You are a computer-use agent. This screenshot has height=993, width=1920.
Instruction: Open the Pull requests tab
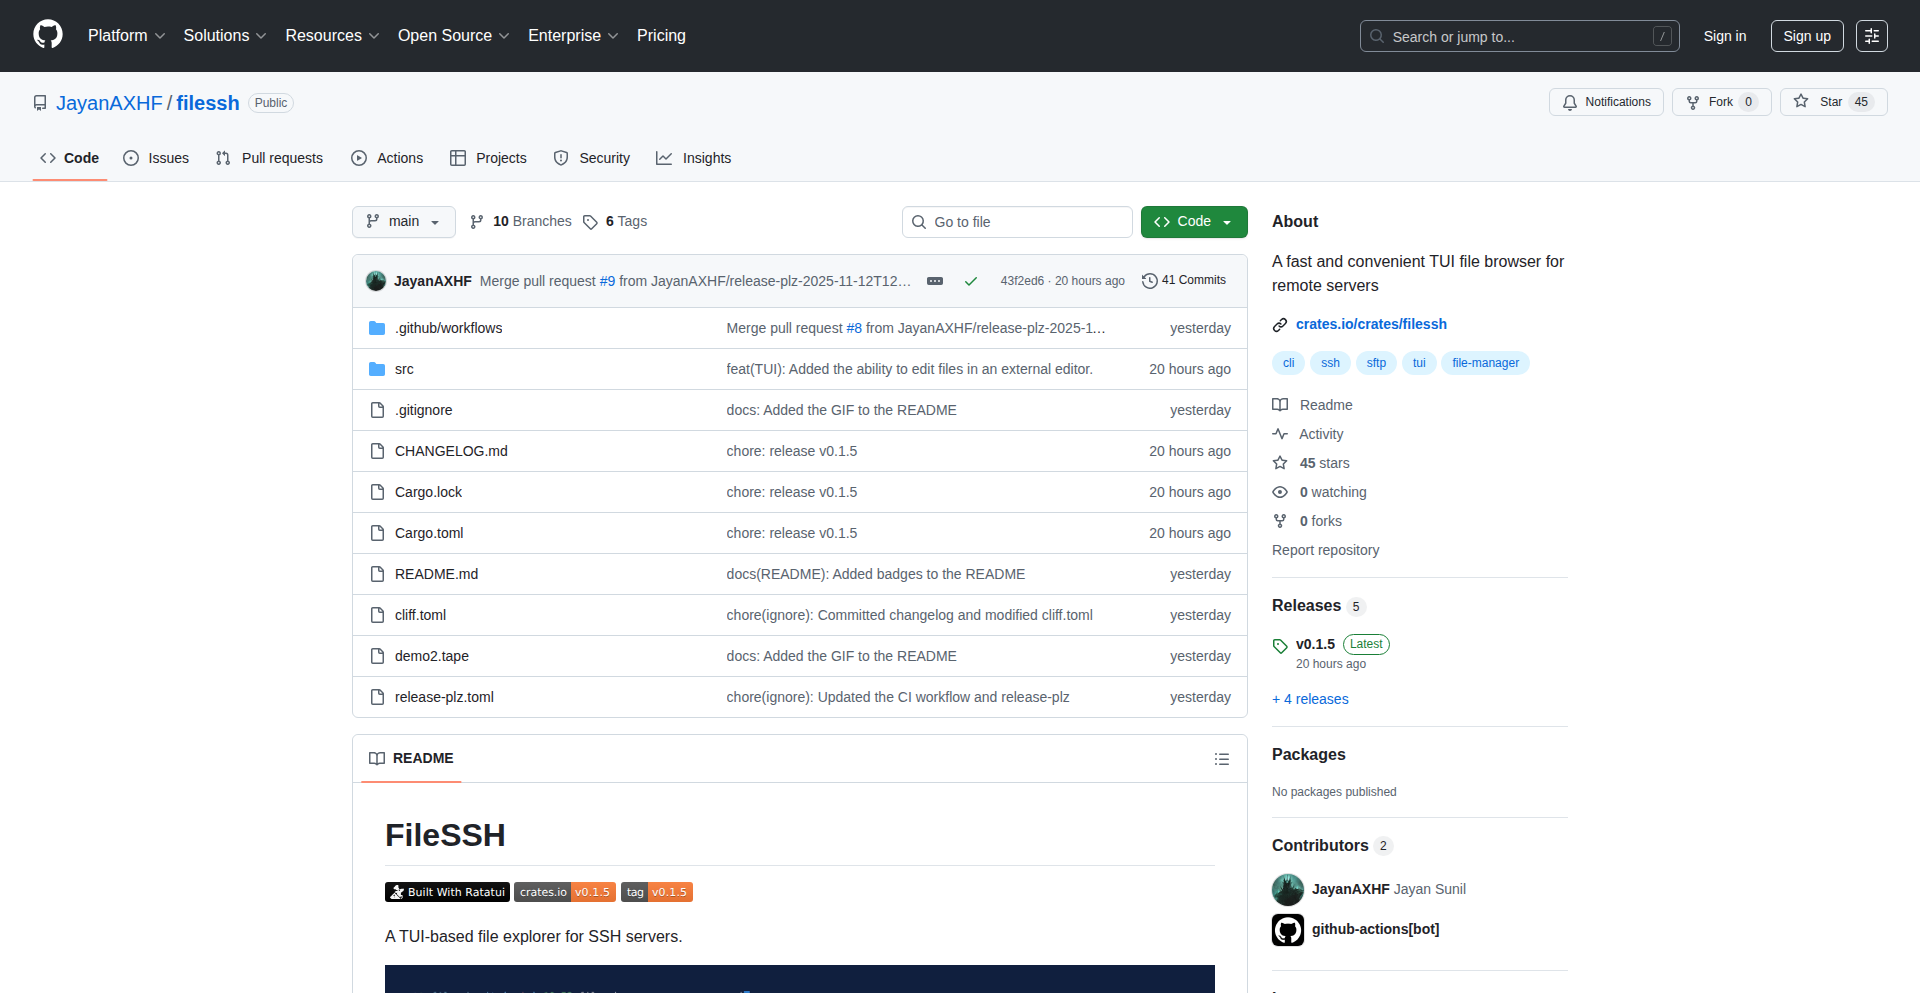point(270,158)
